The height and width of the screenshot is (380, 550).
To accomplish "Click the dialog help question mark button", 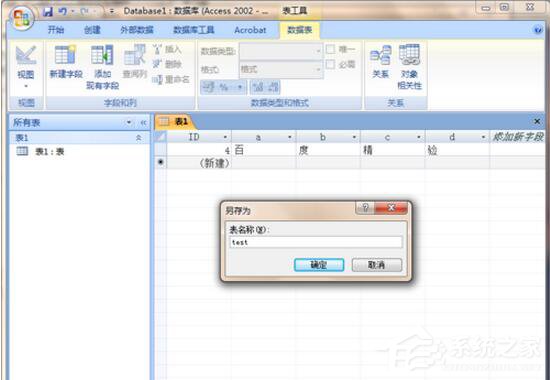I will click(365, 208).
